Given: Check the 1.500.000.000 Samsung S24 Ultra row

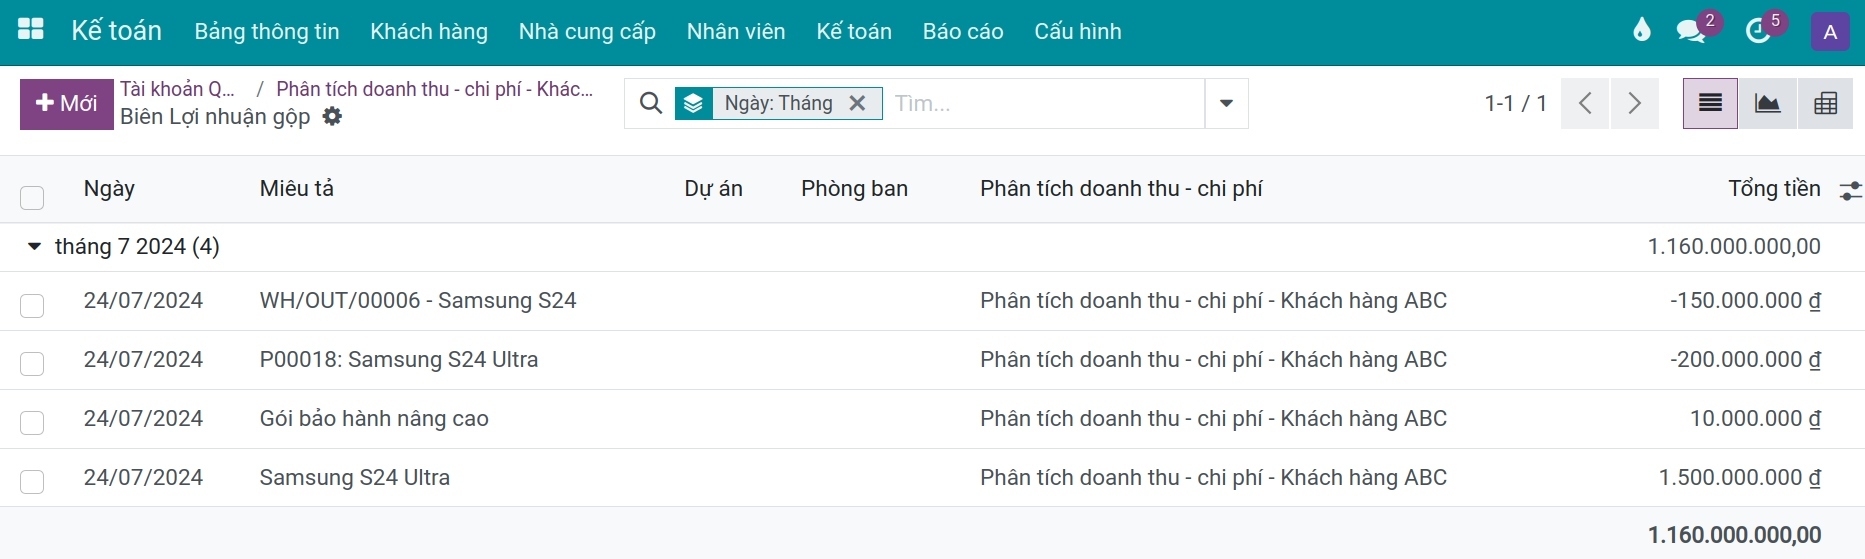Looking at the screenshot, I should pos(32,481).
